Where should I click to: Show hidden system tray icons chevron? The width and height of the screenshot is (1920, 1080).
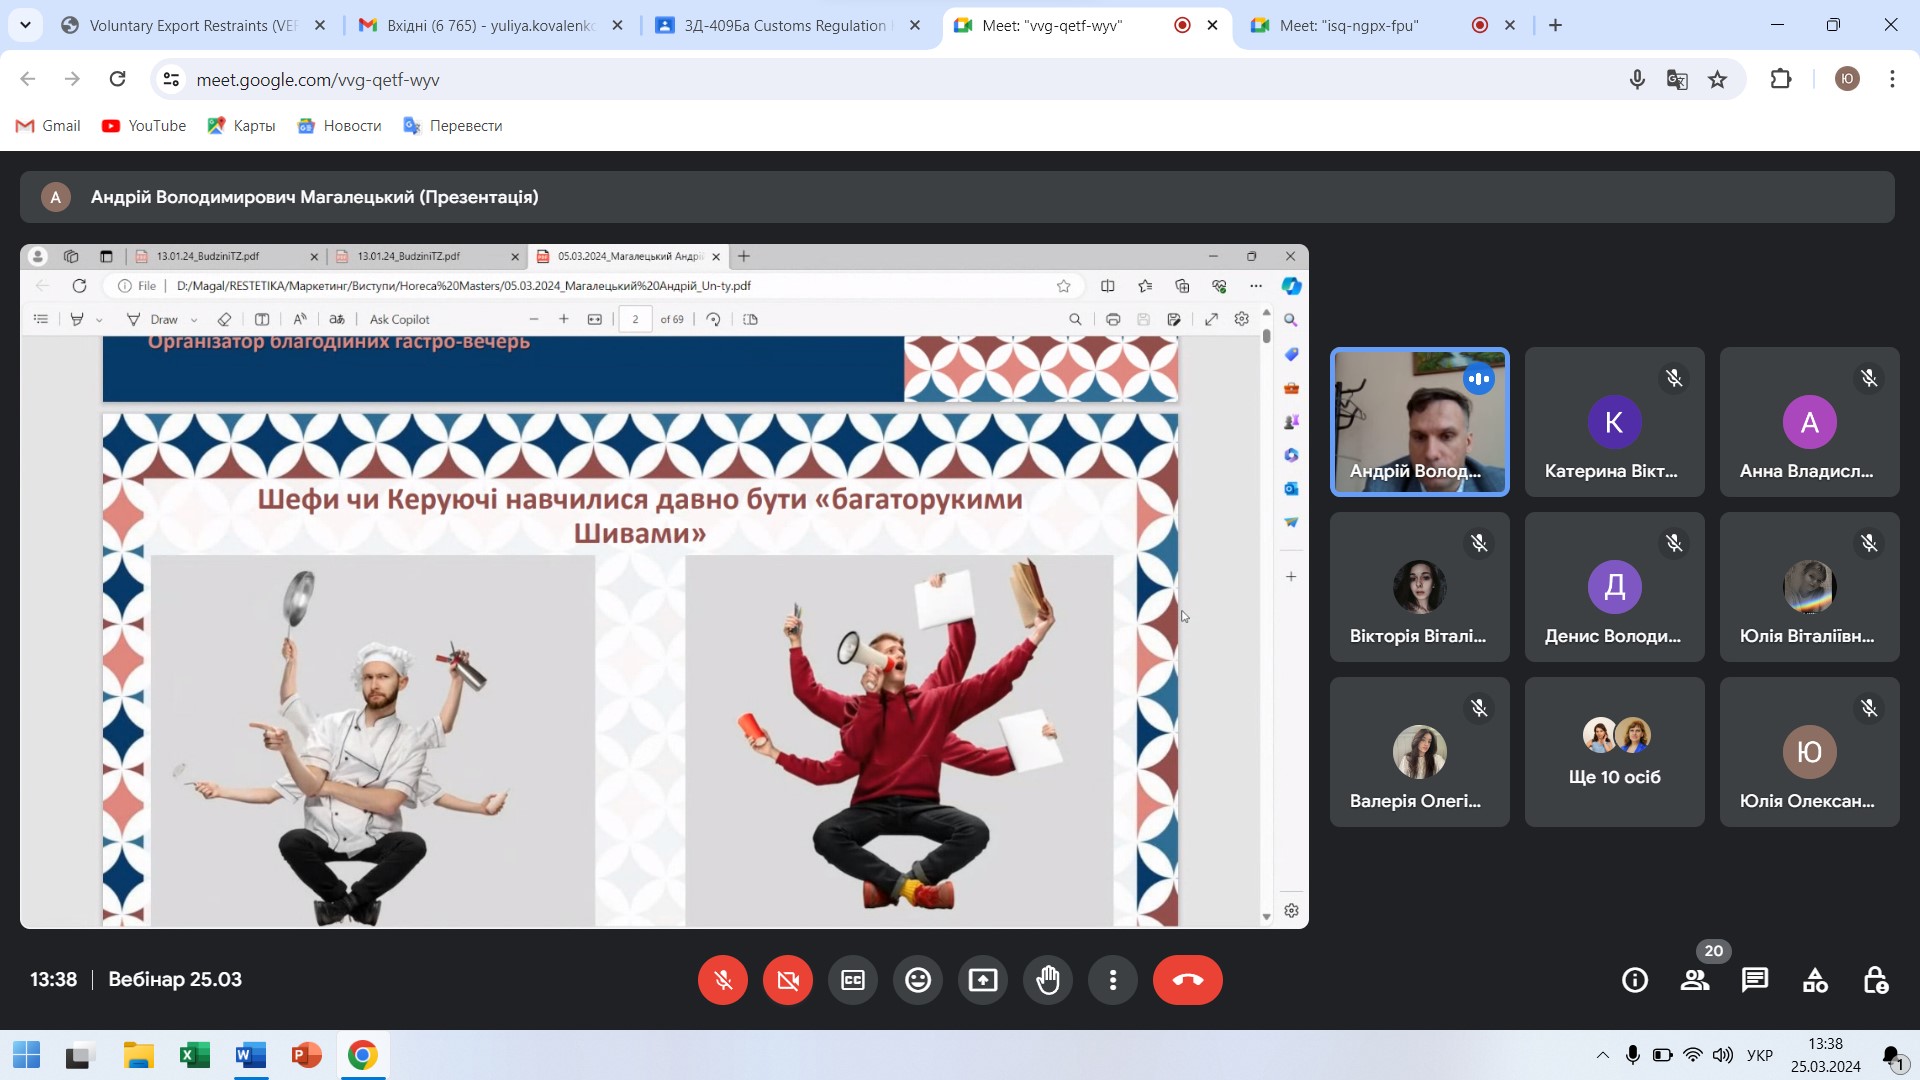click(x=1602, y=1055)
